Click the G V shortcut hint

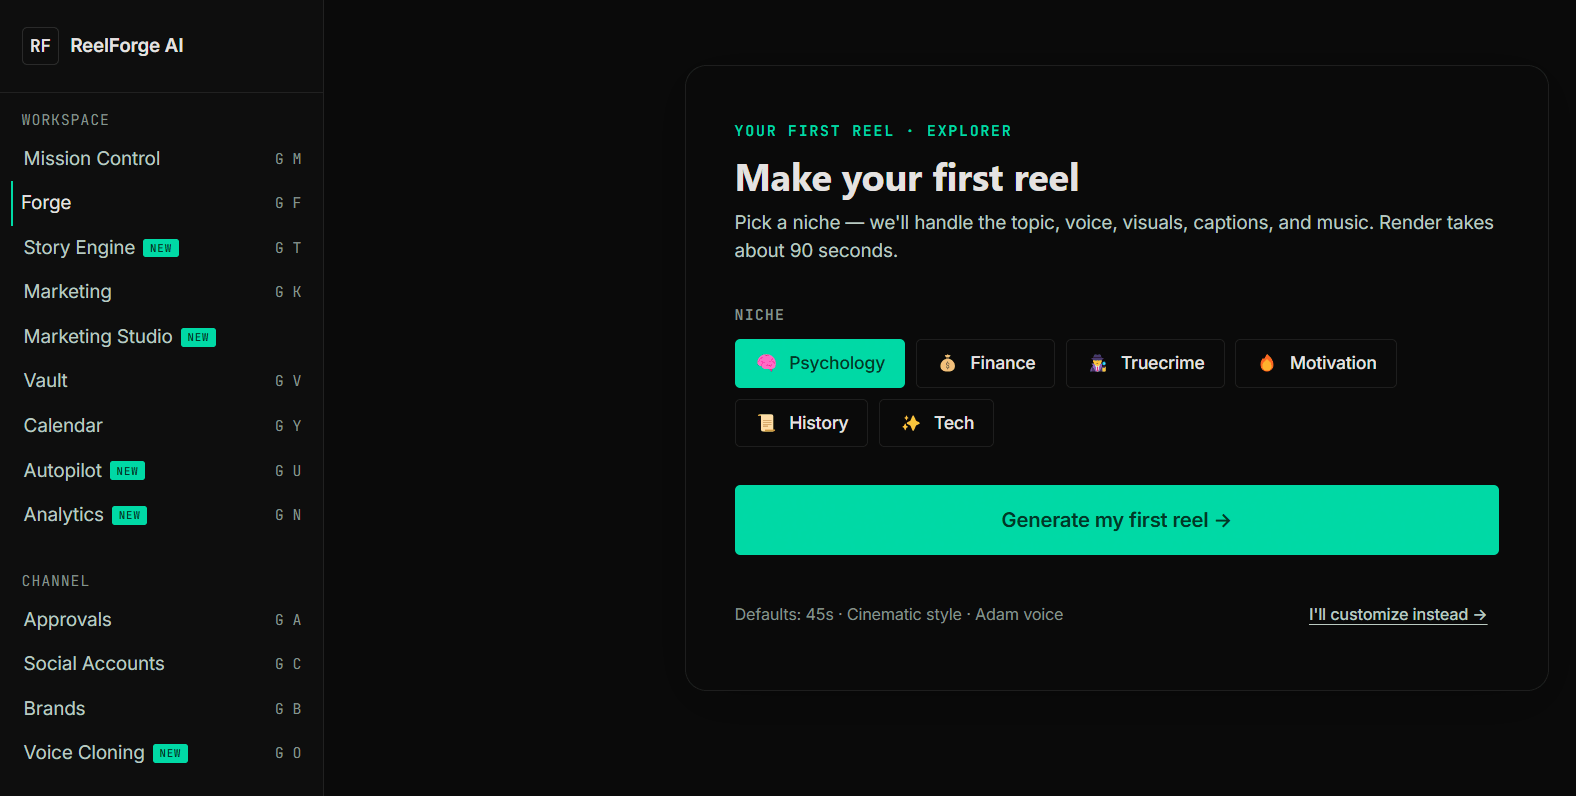(x=288, y=381)
